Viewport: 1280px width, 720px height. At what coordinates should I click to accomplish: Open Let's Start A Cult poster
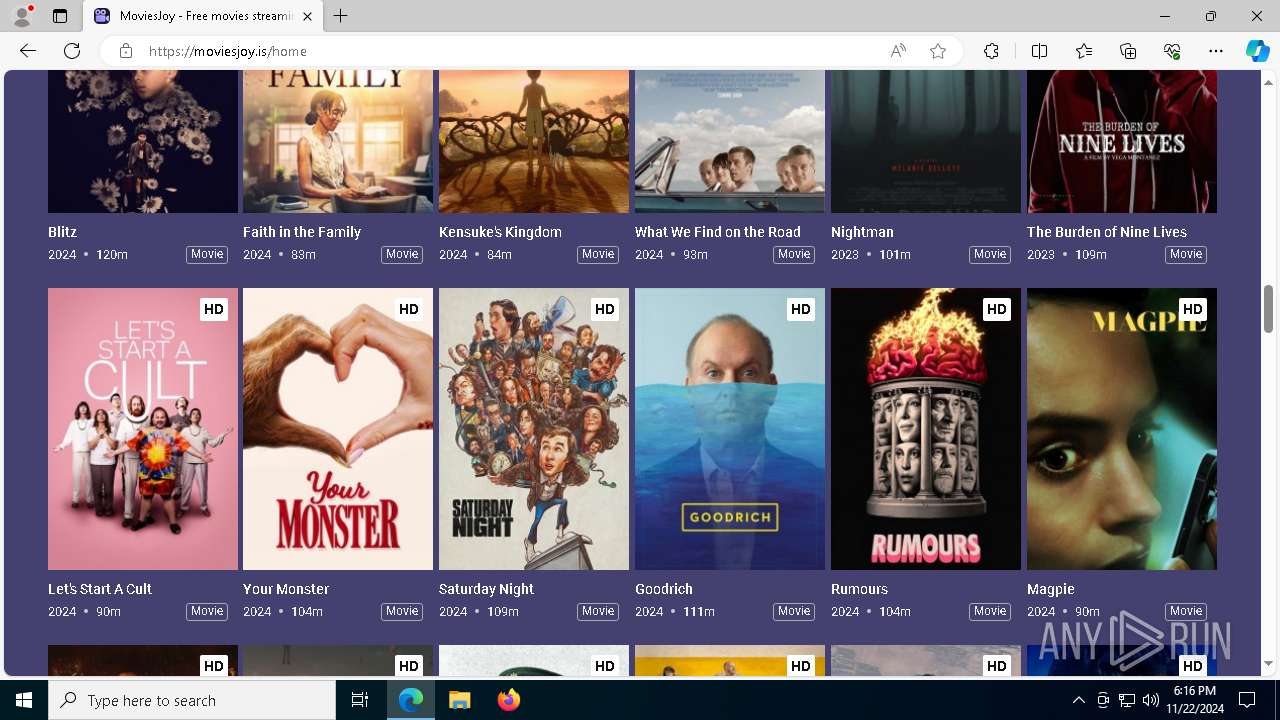click(143, 429)
